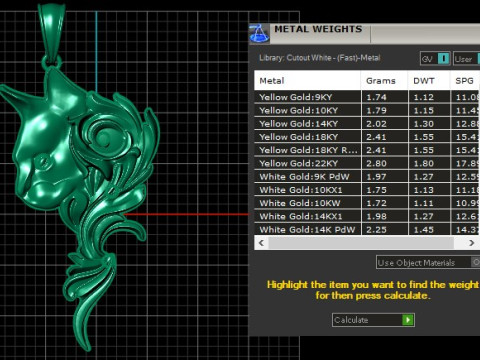
Task: Select the Yellow Gold:9KY row
Action: pyautogui.click(x=367, y=97)
